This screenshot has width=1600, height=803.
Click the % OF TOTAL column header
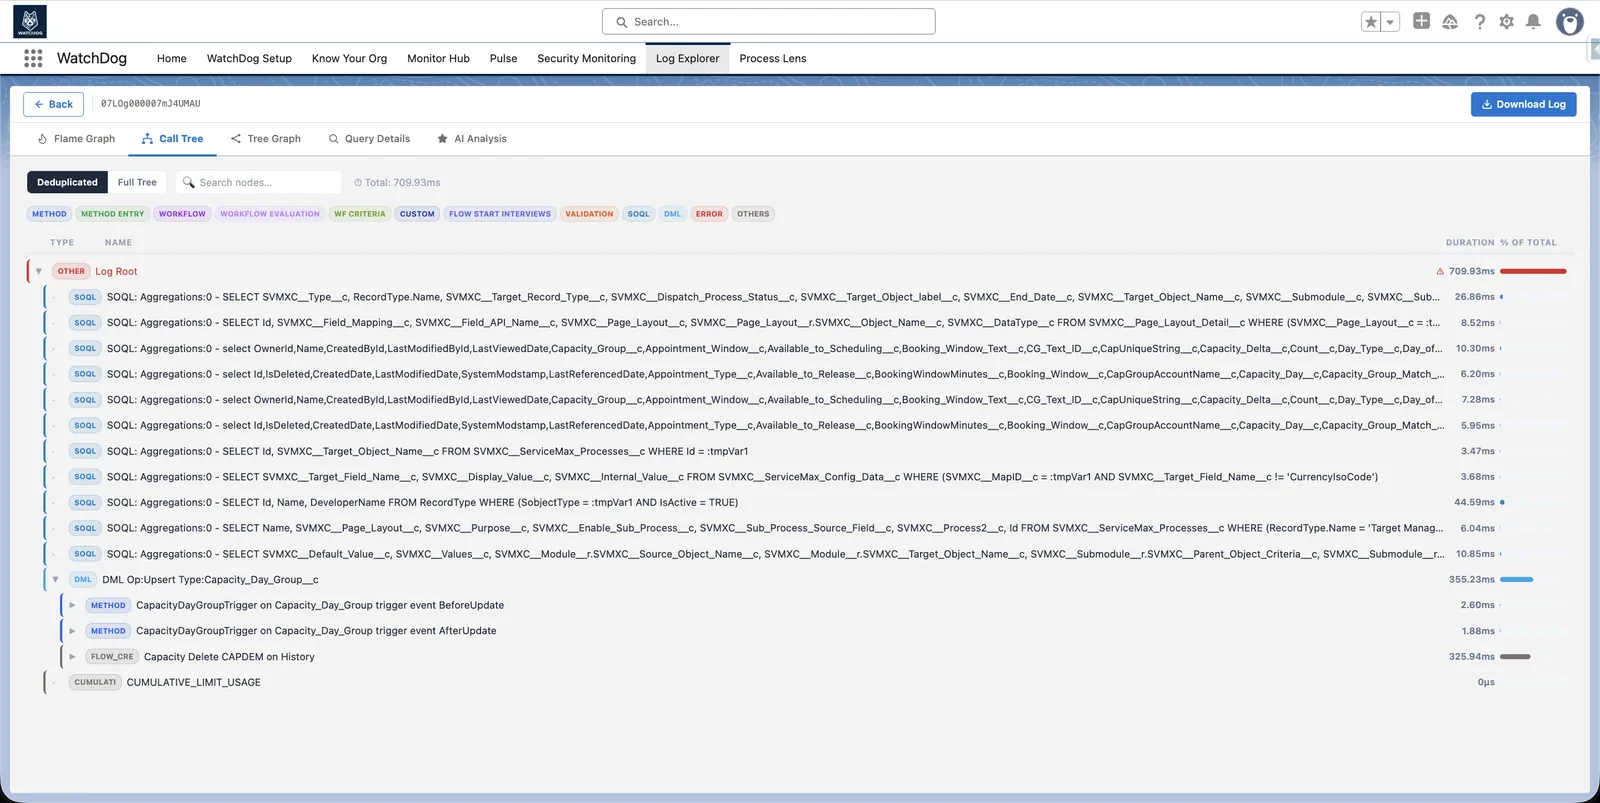1528,242
